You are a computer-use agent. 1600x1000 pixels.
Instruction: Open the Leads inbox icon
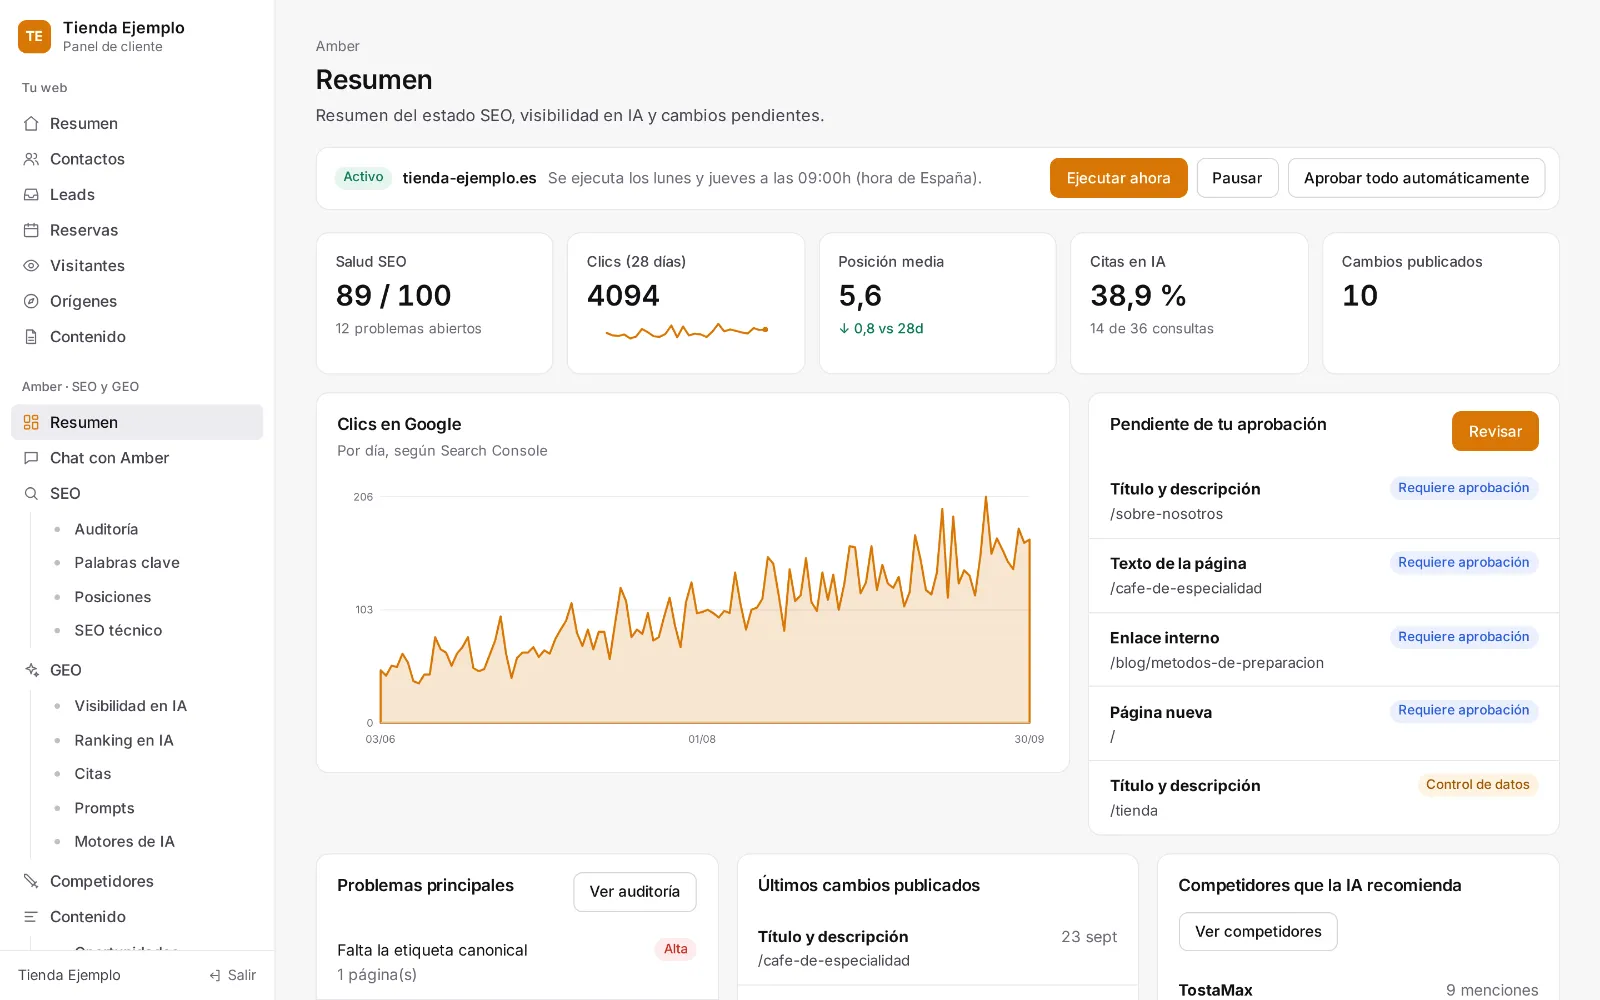click(31, 195)
